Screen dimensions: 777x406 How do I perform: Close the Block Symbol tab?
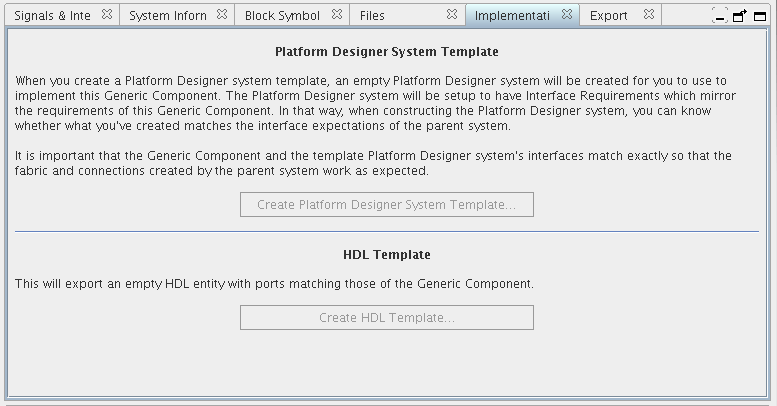pos(337,15)
